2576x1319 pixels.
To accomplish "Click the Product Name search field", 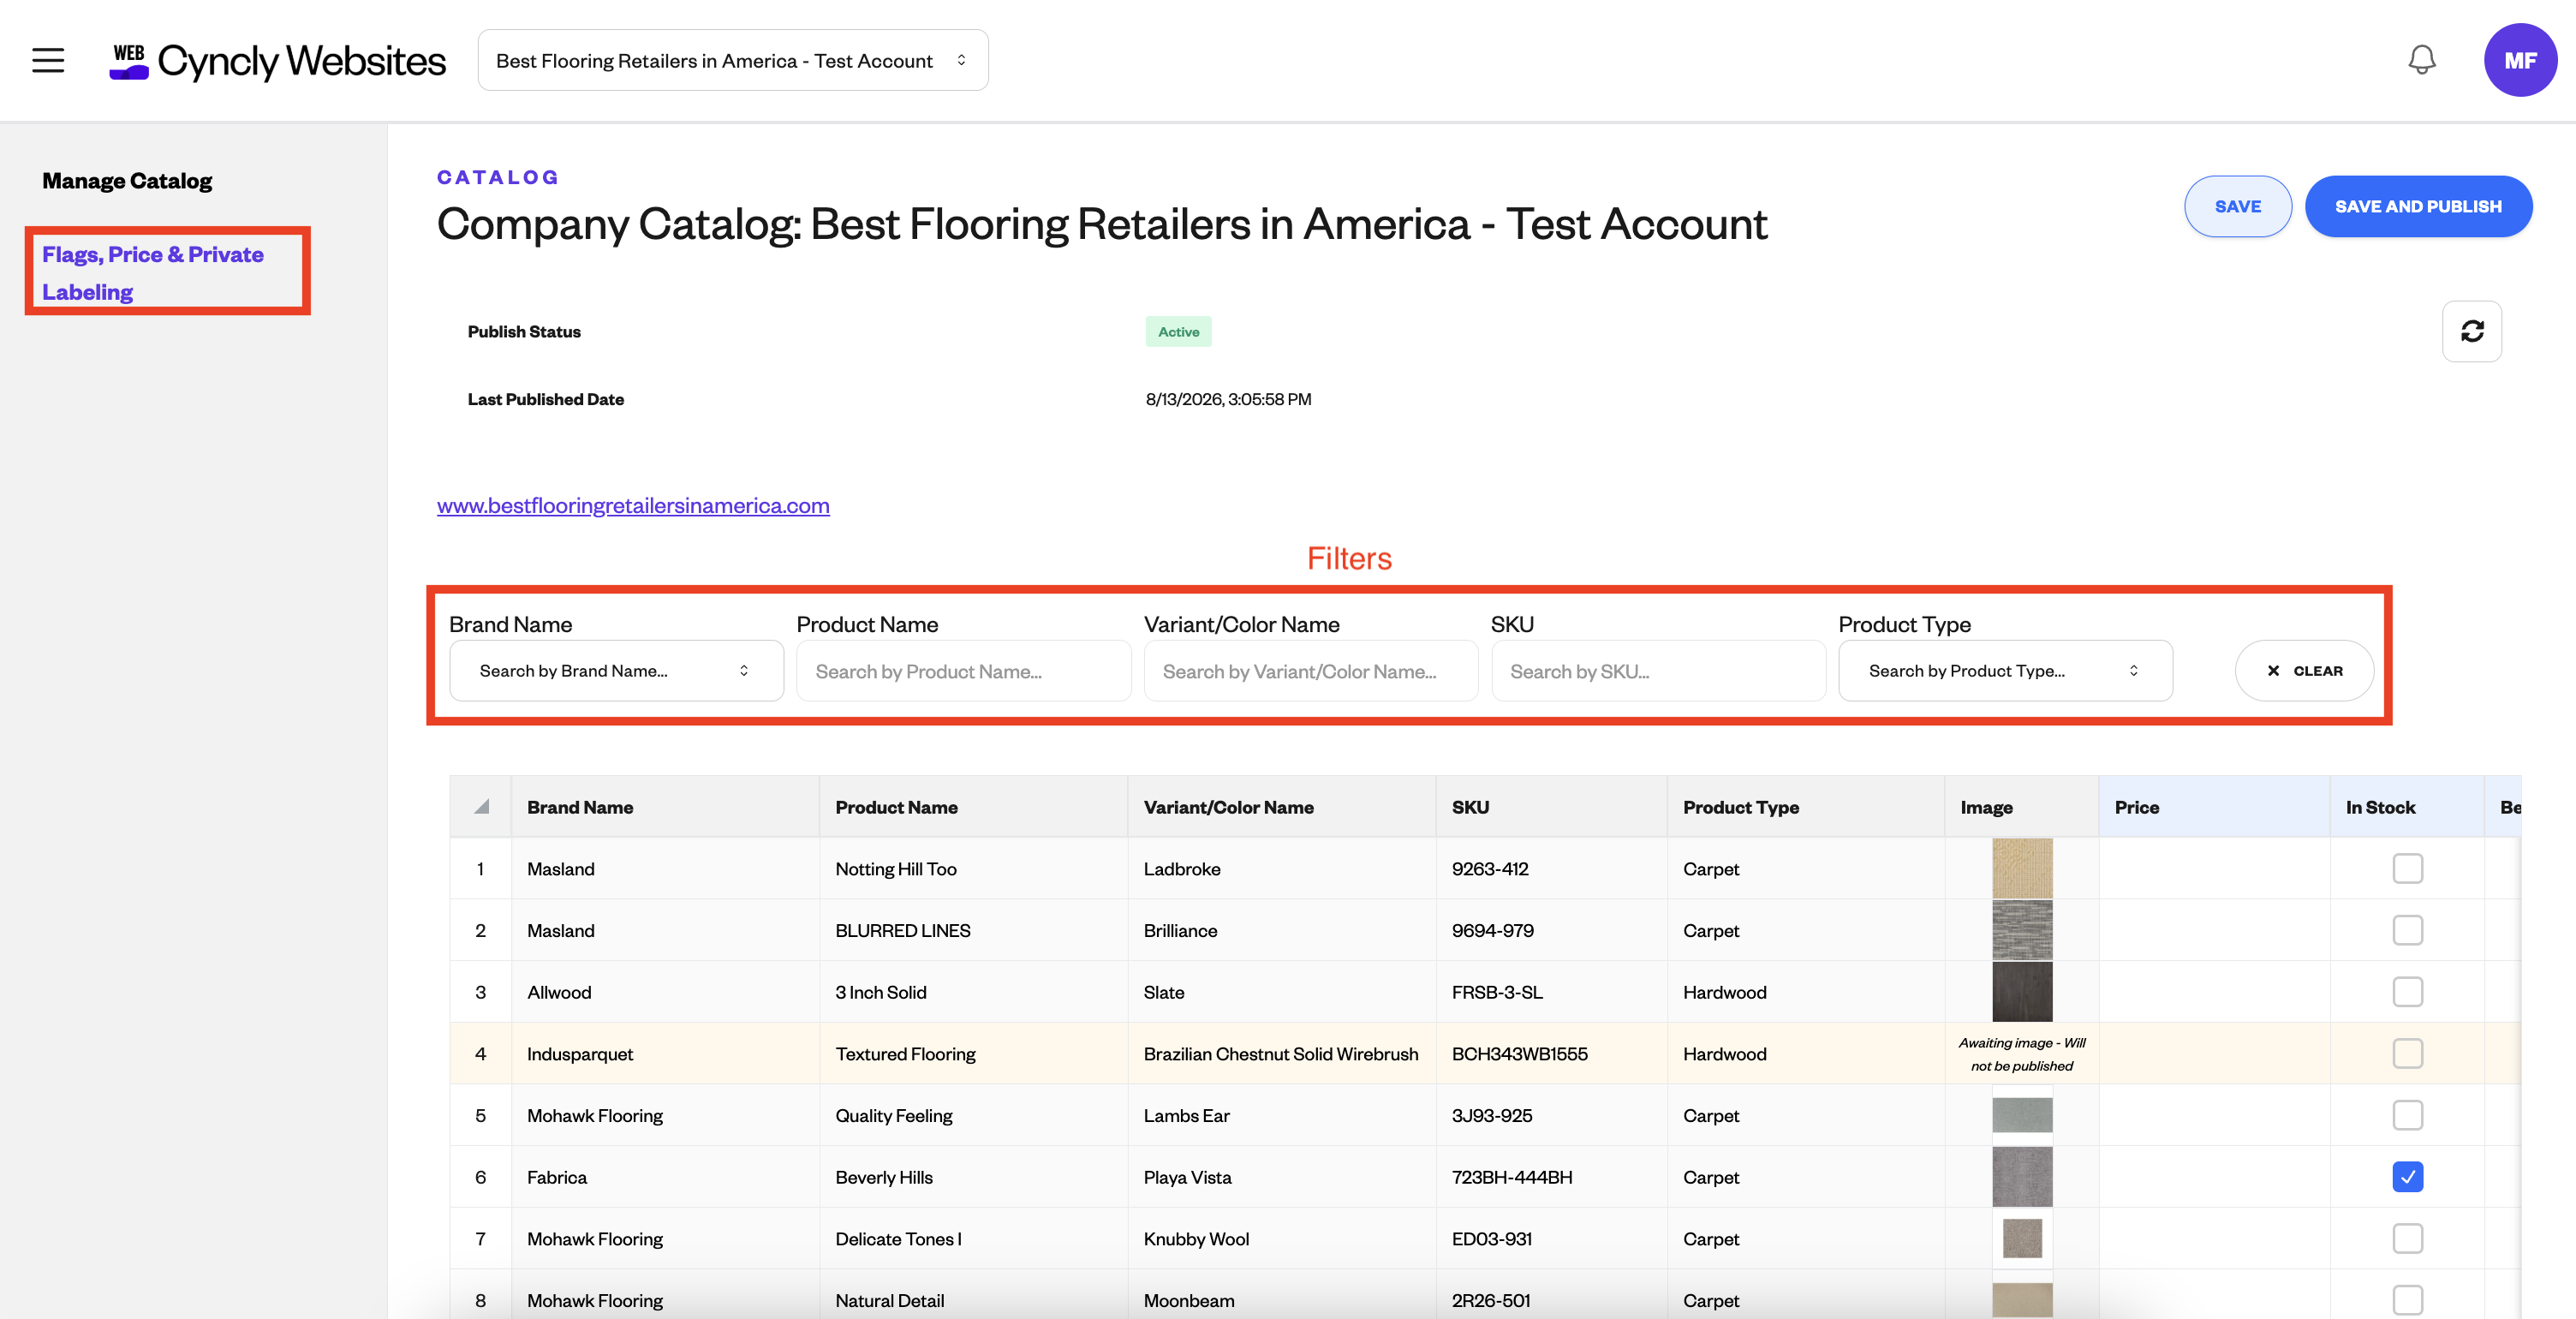I will coord(963,671).
